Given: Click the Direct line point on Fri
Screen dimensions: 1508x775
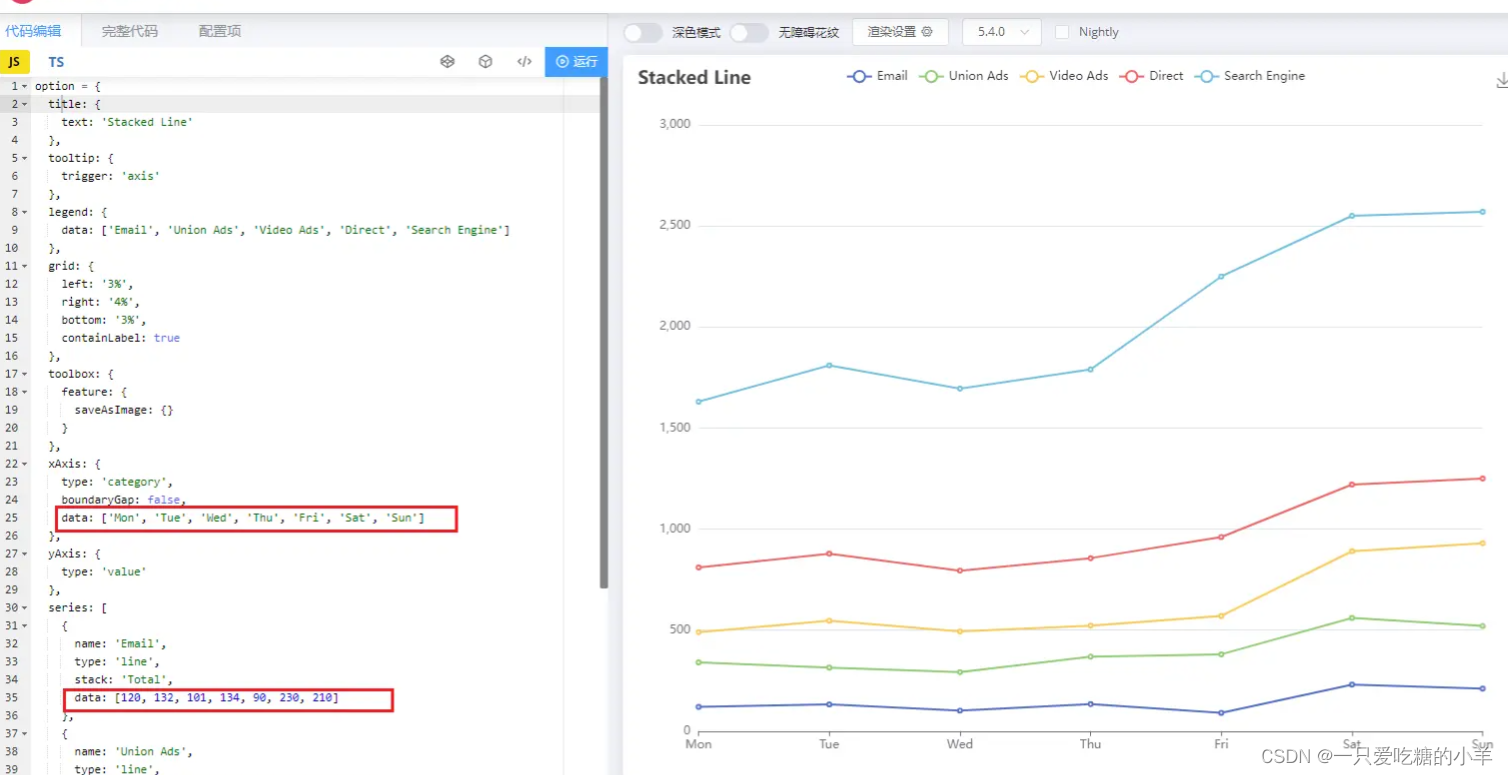Looking at the screenshot, I should [x=1221, y=537].
